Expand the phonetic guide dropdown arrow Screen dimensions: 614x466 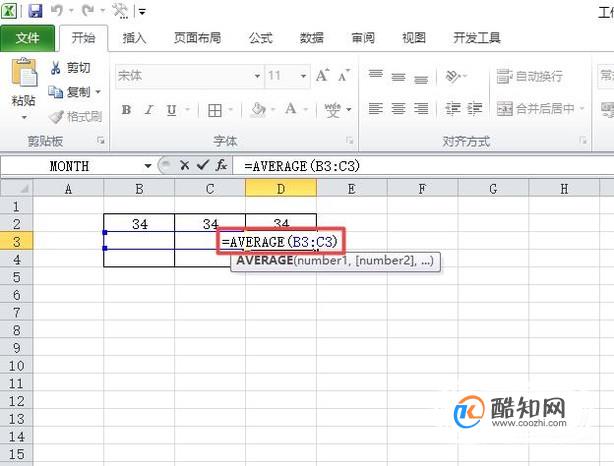coord(349,110)
